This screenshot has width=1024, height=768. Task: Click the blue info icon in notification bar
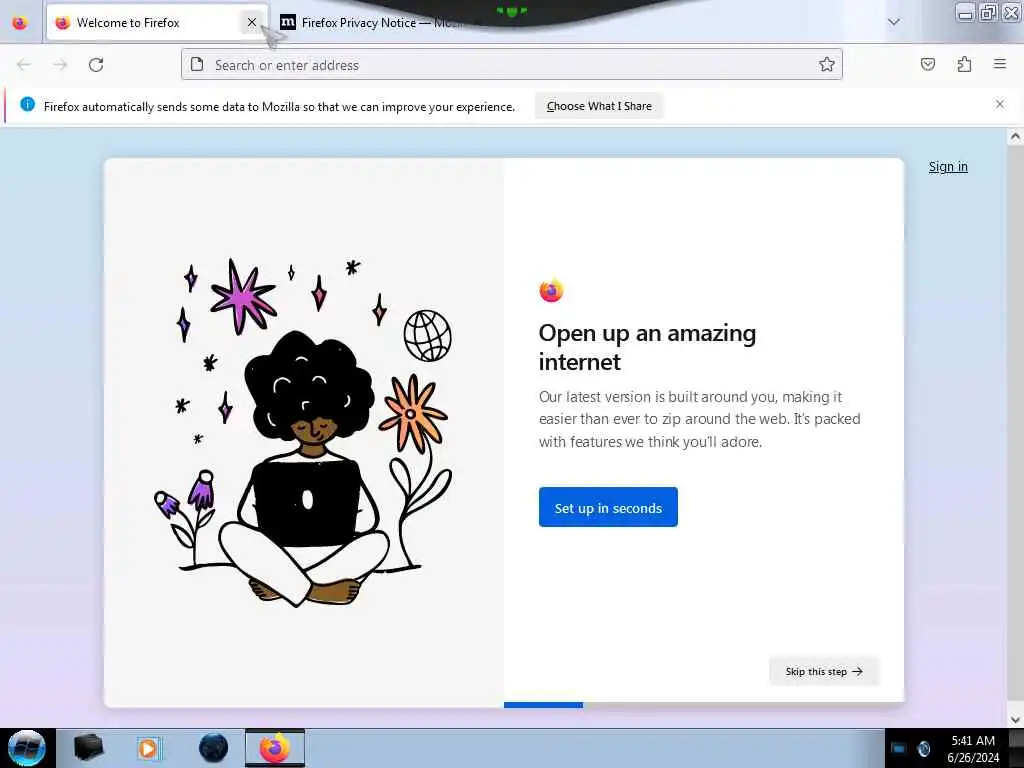[27, 104]
